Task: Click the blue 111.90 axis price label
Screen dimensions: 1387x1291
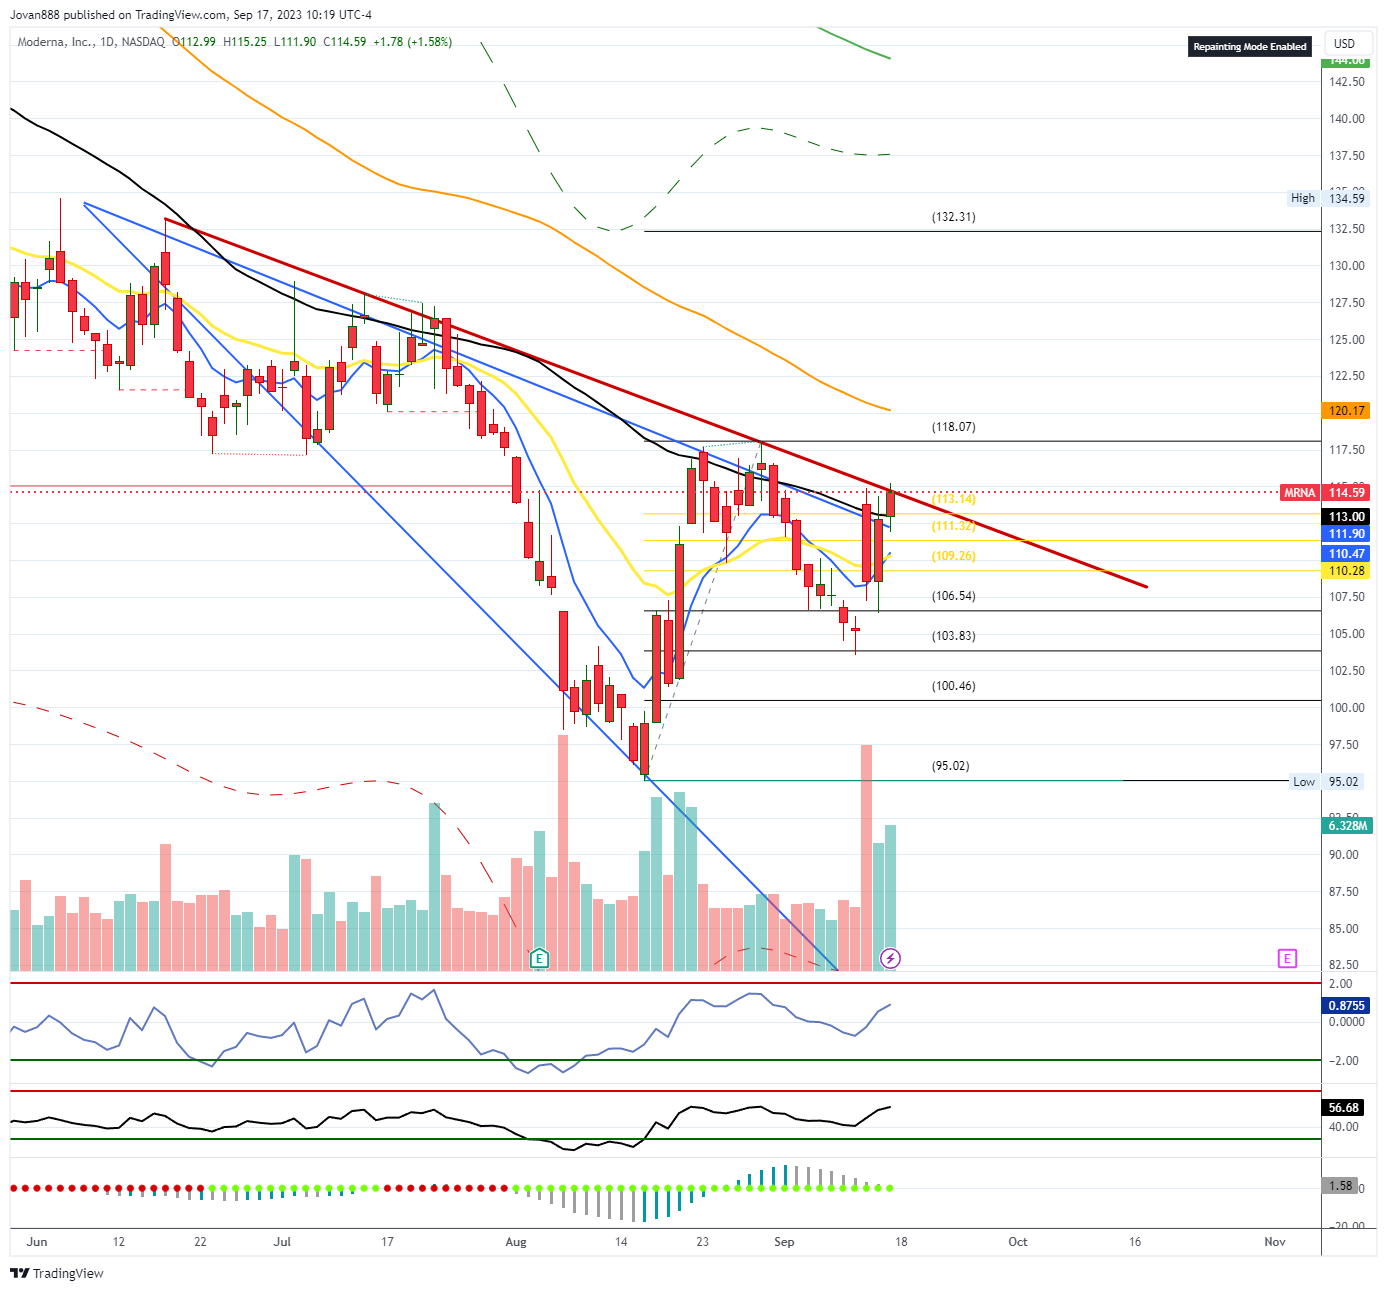Action: click(x=1347, y=534)
